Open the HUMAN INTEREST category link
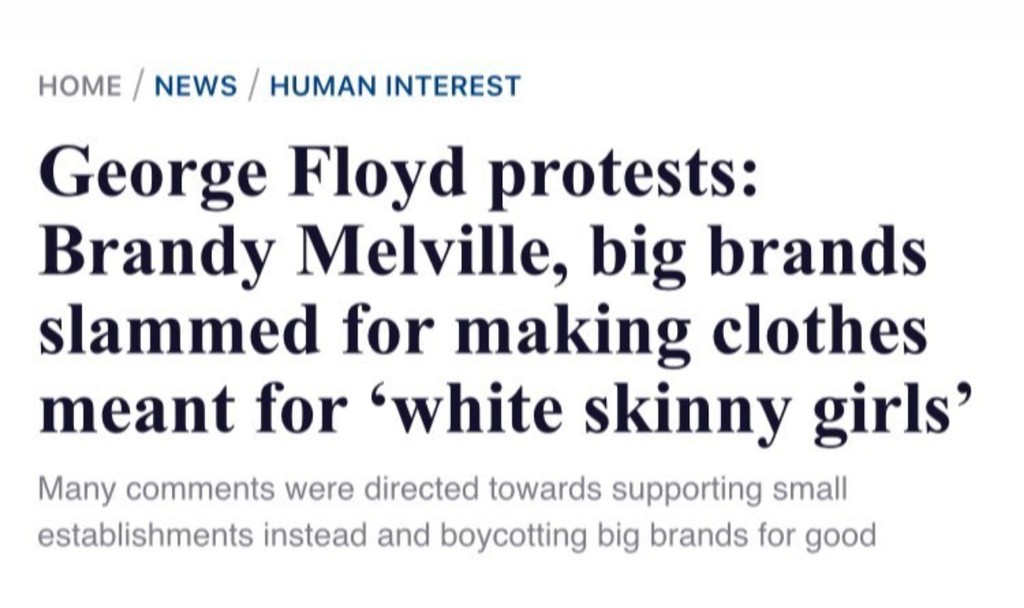The image size is (1024, 608). (x=396, y=86)
